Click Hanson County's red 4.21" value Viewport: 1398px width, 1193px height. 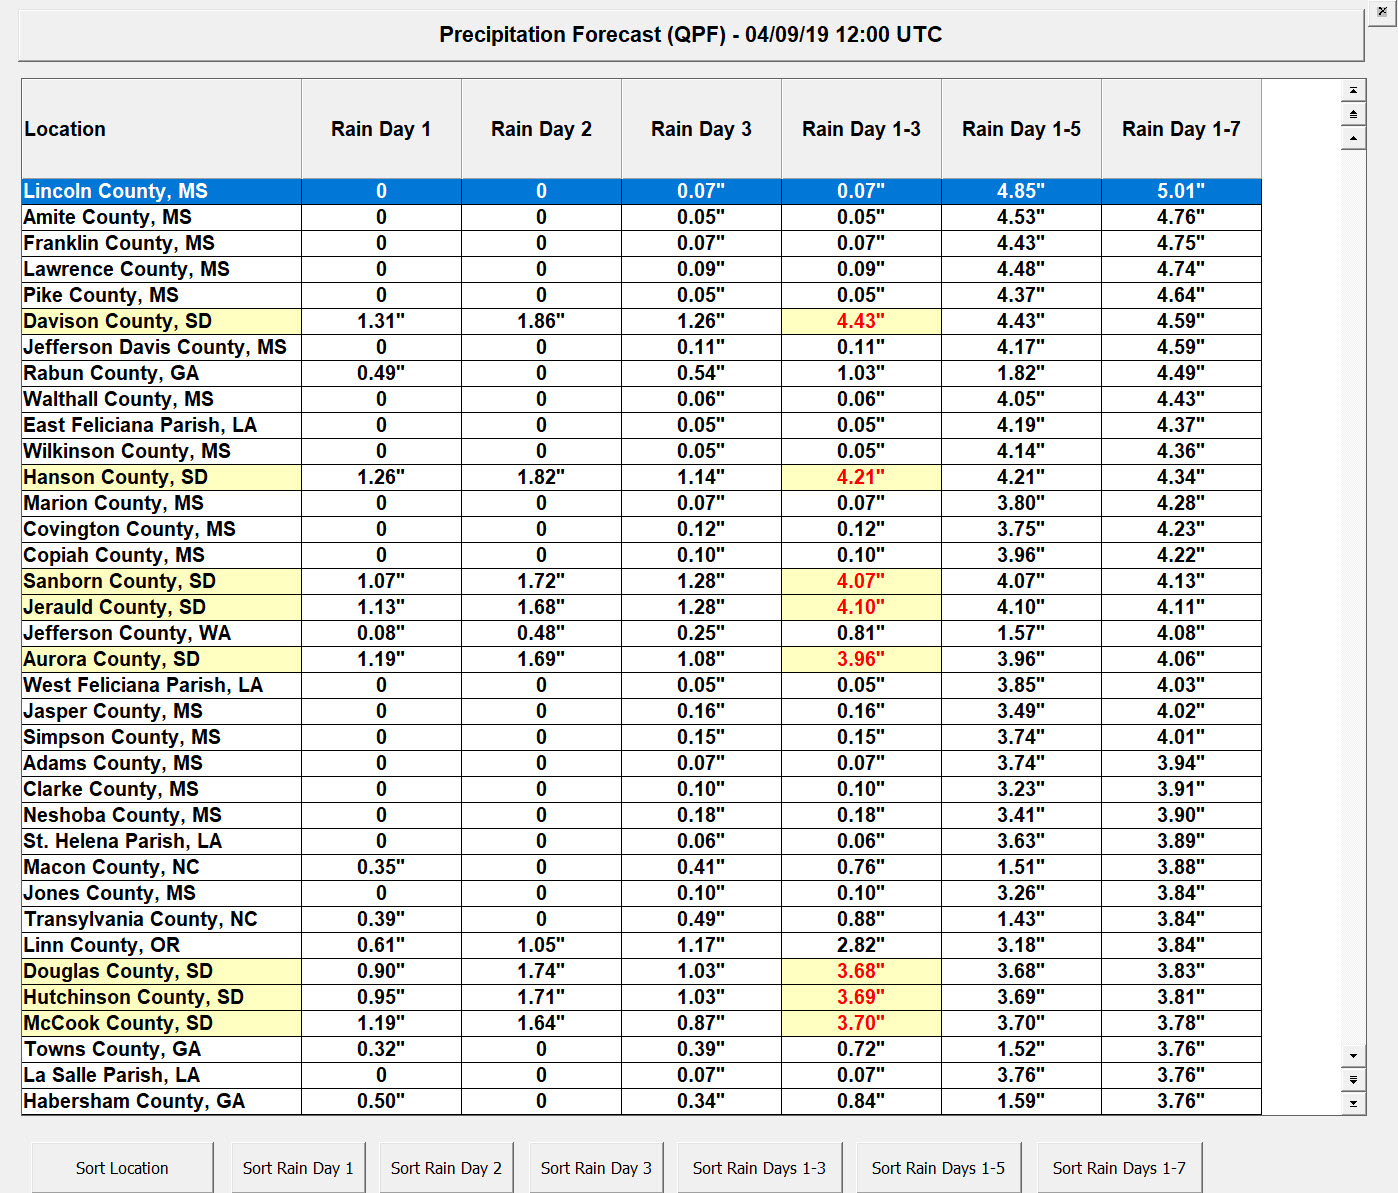click(860, 477)
